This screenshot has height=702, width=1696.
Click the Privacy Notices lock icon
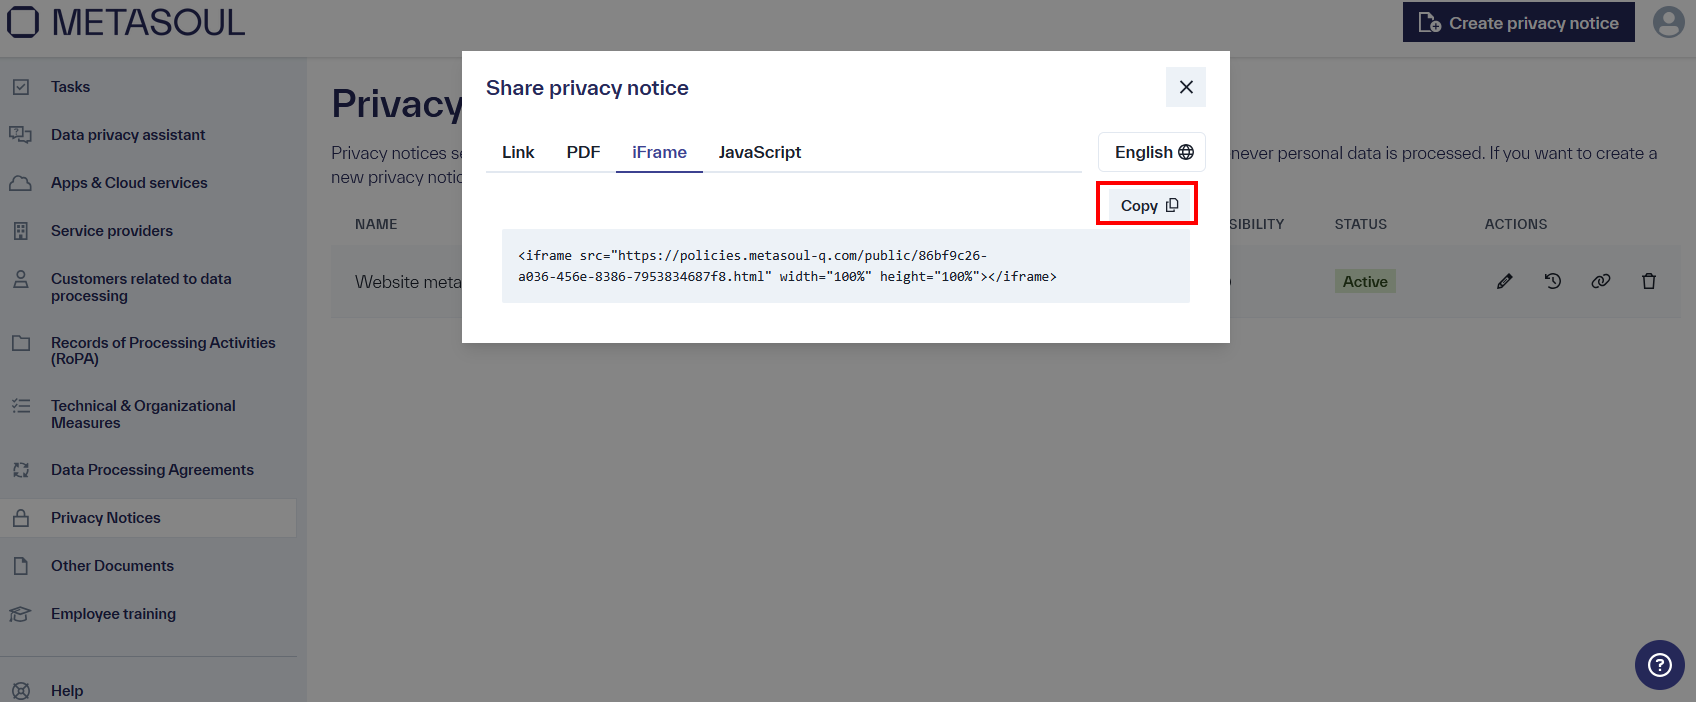pyautogui.click(x=21, y=518)
